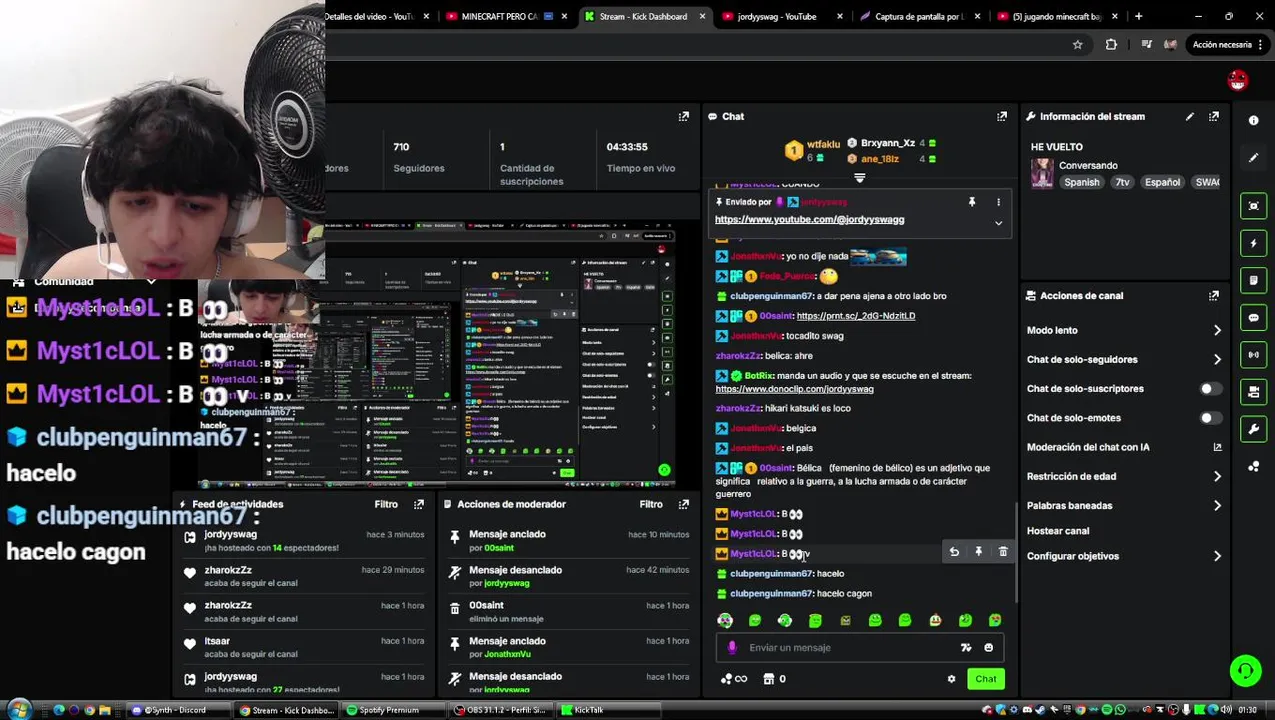Open Filtro in Feed de actividades
The width and height of the screenshot is (1275, 720).
(386, 504)
